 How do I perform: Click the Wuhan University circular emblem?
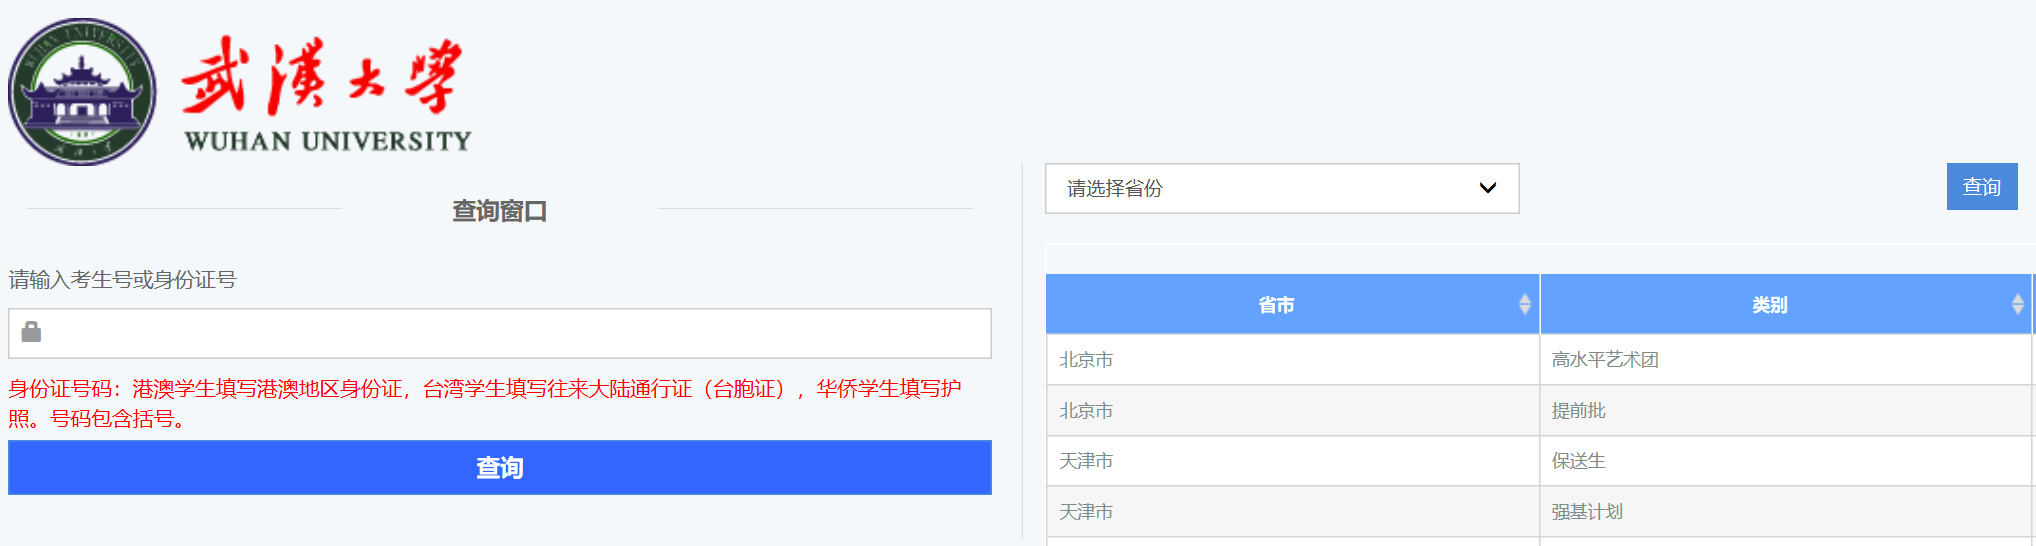[82, 92]
